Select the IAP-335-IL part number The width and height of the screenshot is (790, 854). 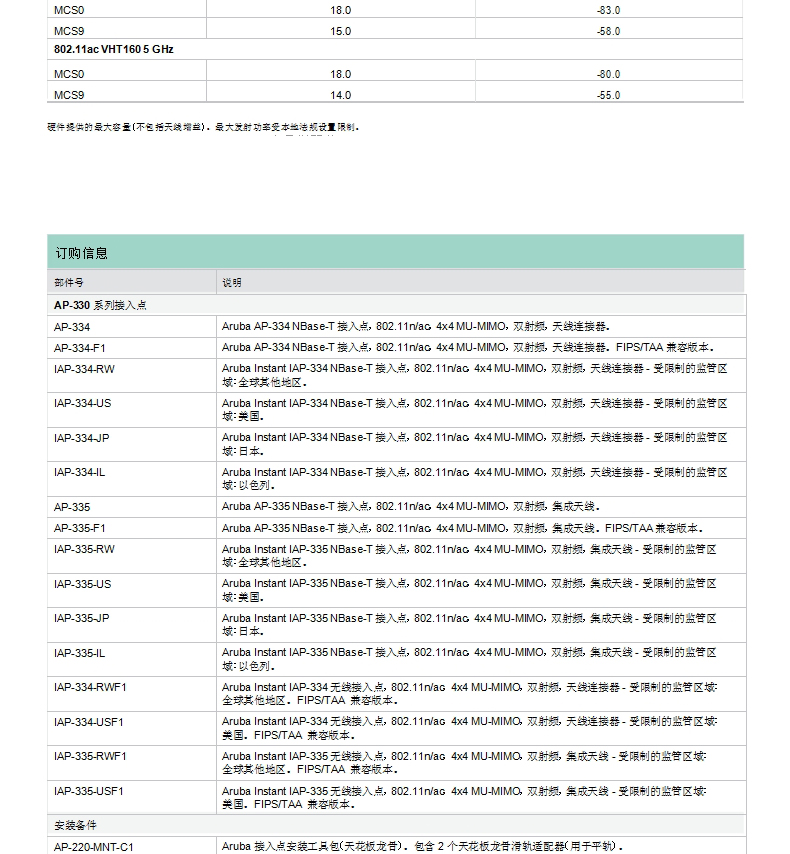[x=79, y=654]
